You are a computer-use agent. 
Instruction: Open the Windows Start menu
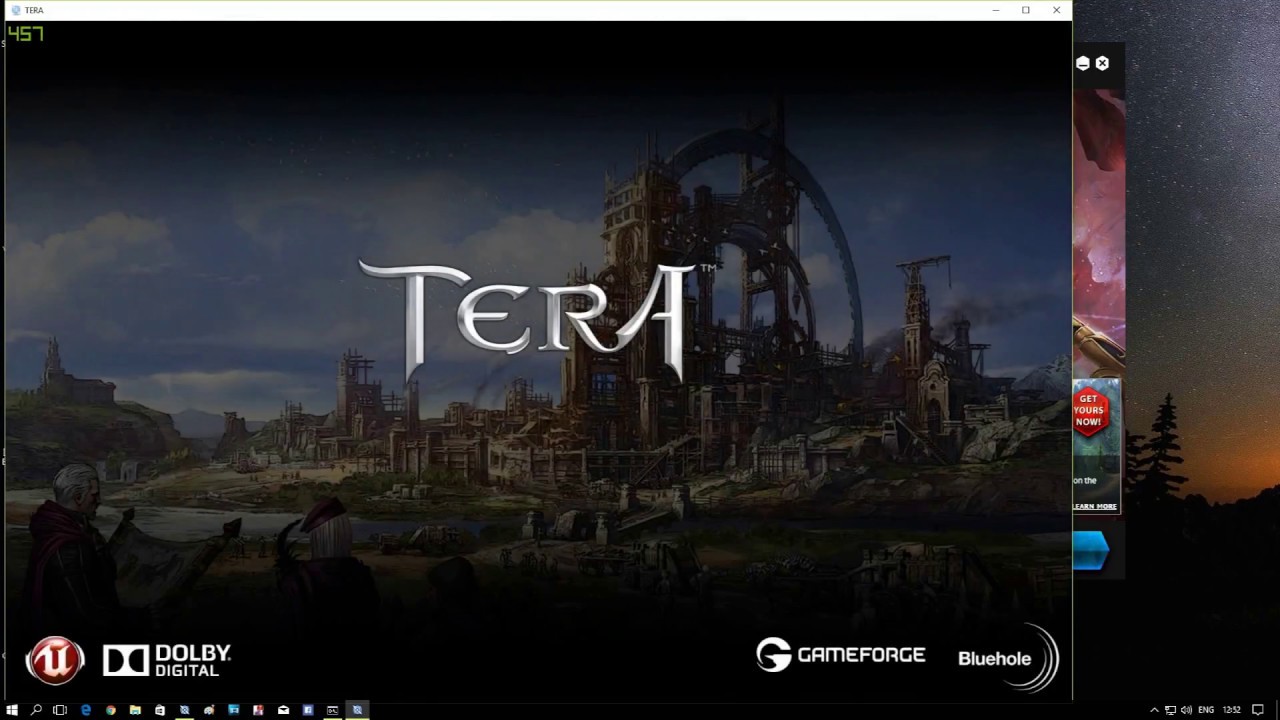(12, 710)
